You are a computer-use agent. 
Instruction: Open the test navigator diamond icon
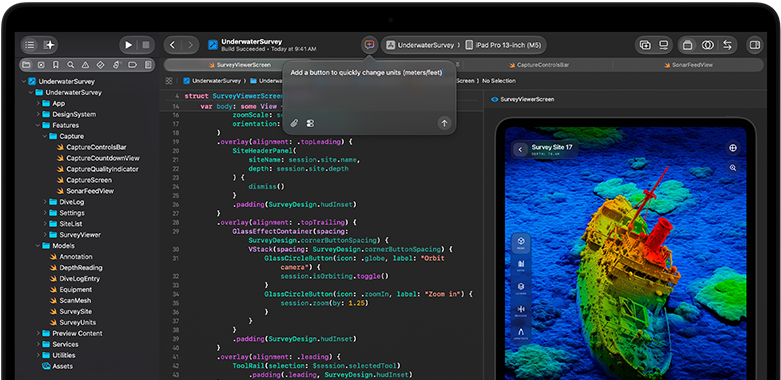pyautogui.click(x=100, y=65)
